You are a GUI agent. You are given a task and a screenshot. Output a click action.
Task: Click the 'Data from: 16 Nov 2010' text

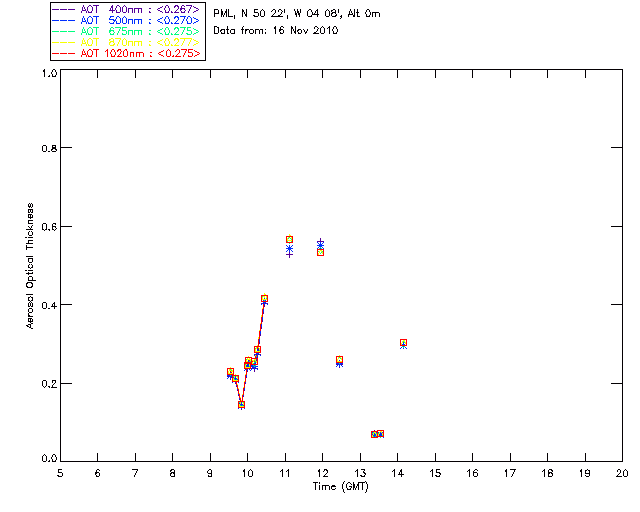coord(276,31)
